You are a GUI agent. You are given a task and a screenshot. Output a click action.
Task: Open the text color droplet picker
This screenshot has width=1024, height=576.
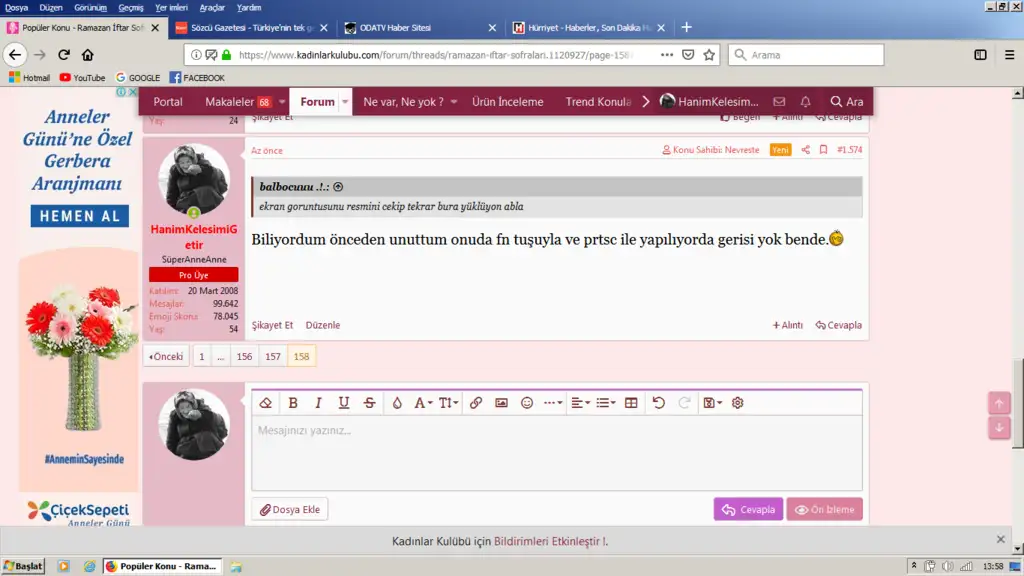click(x=397, y=403)
